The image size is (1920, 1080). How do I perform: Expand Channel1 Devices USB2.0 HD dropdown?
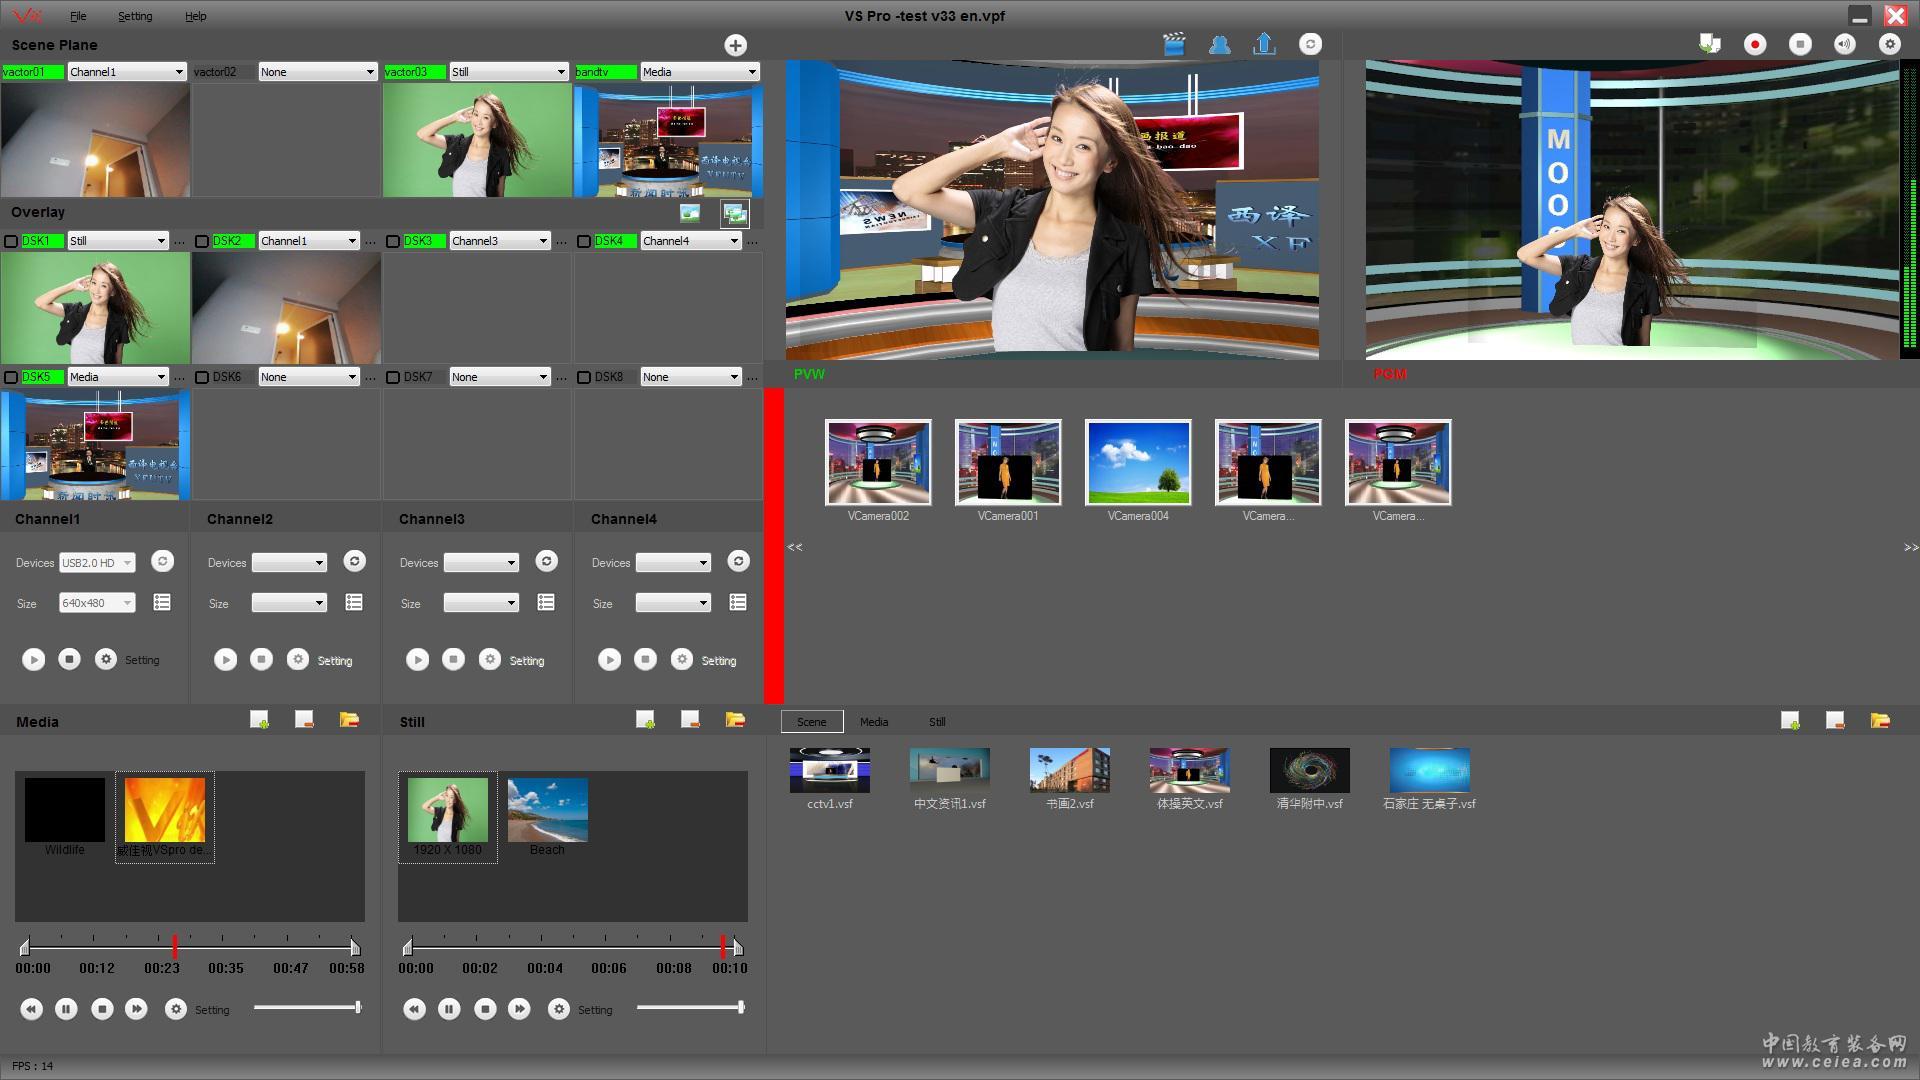click(x=97, y=563)
